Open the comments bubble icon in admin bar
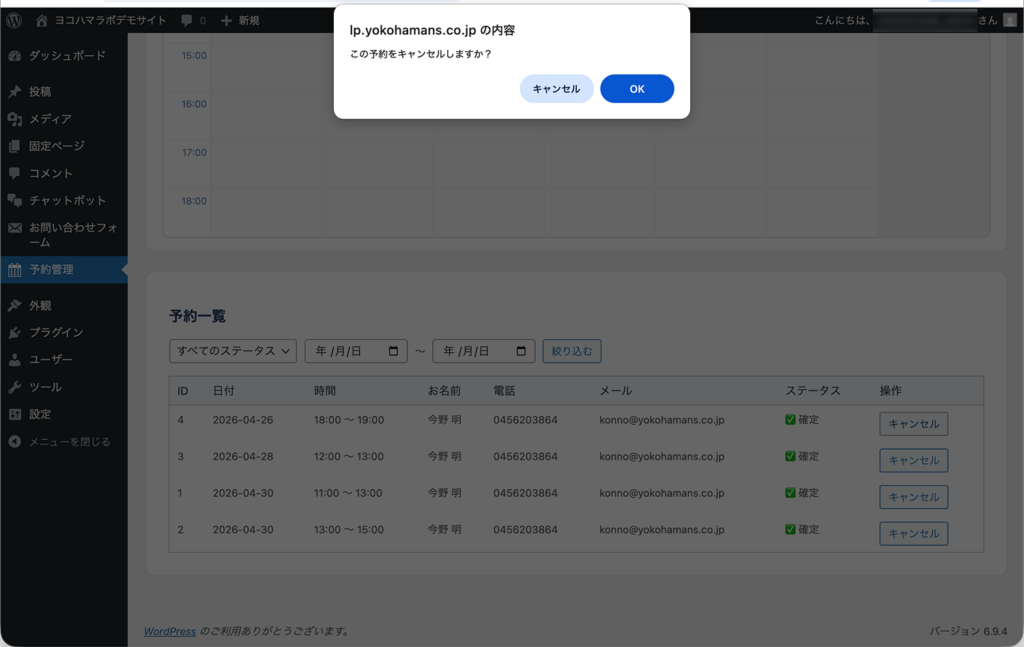 (188, 20)
